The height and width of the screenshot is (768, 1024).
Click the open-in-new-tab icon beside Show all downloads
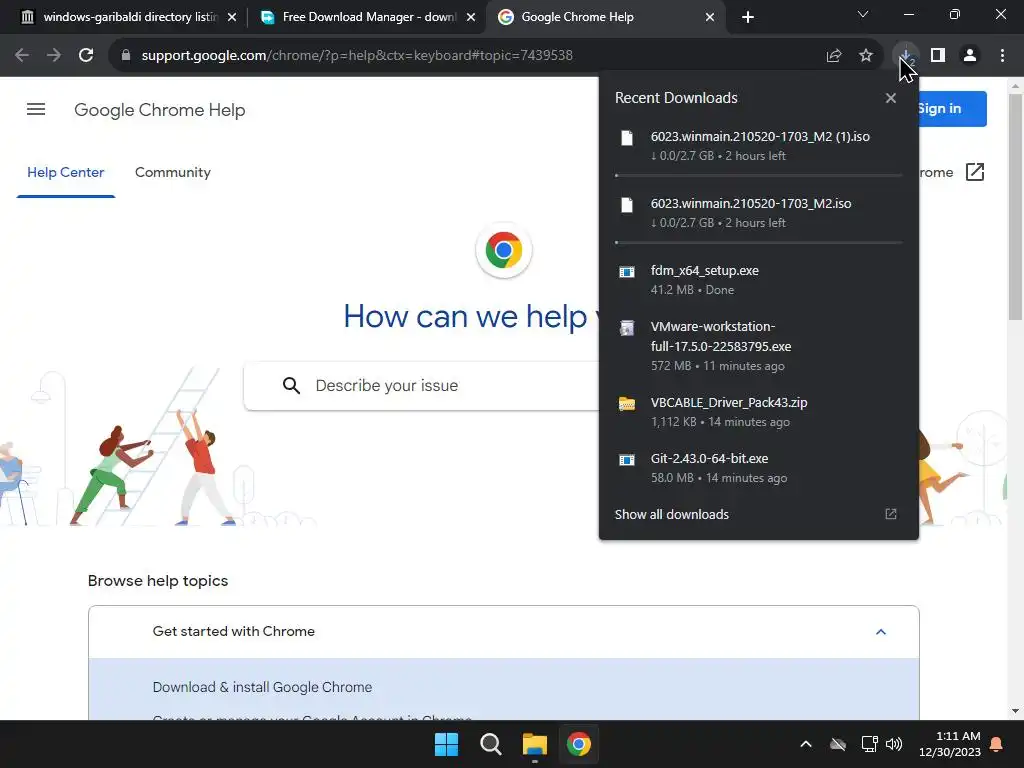coord(891,515)
